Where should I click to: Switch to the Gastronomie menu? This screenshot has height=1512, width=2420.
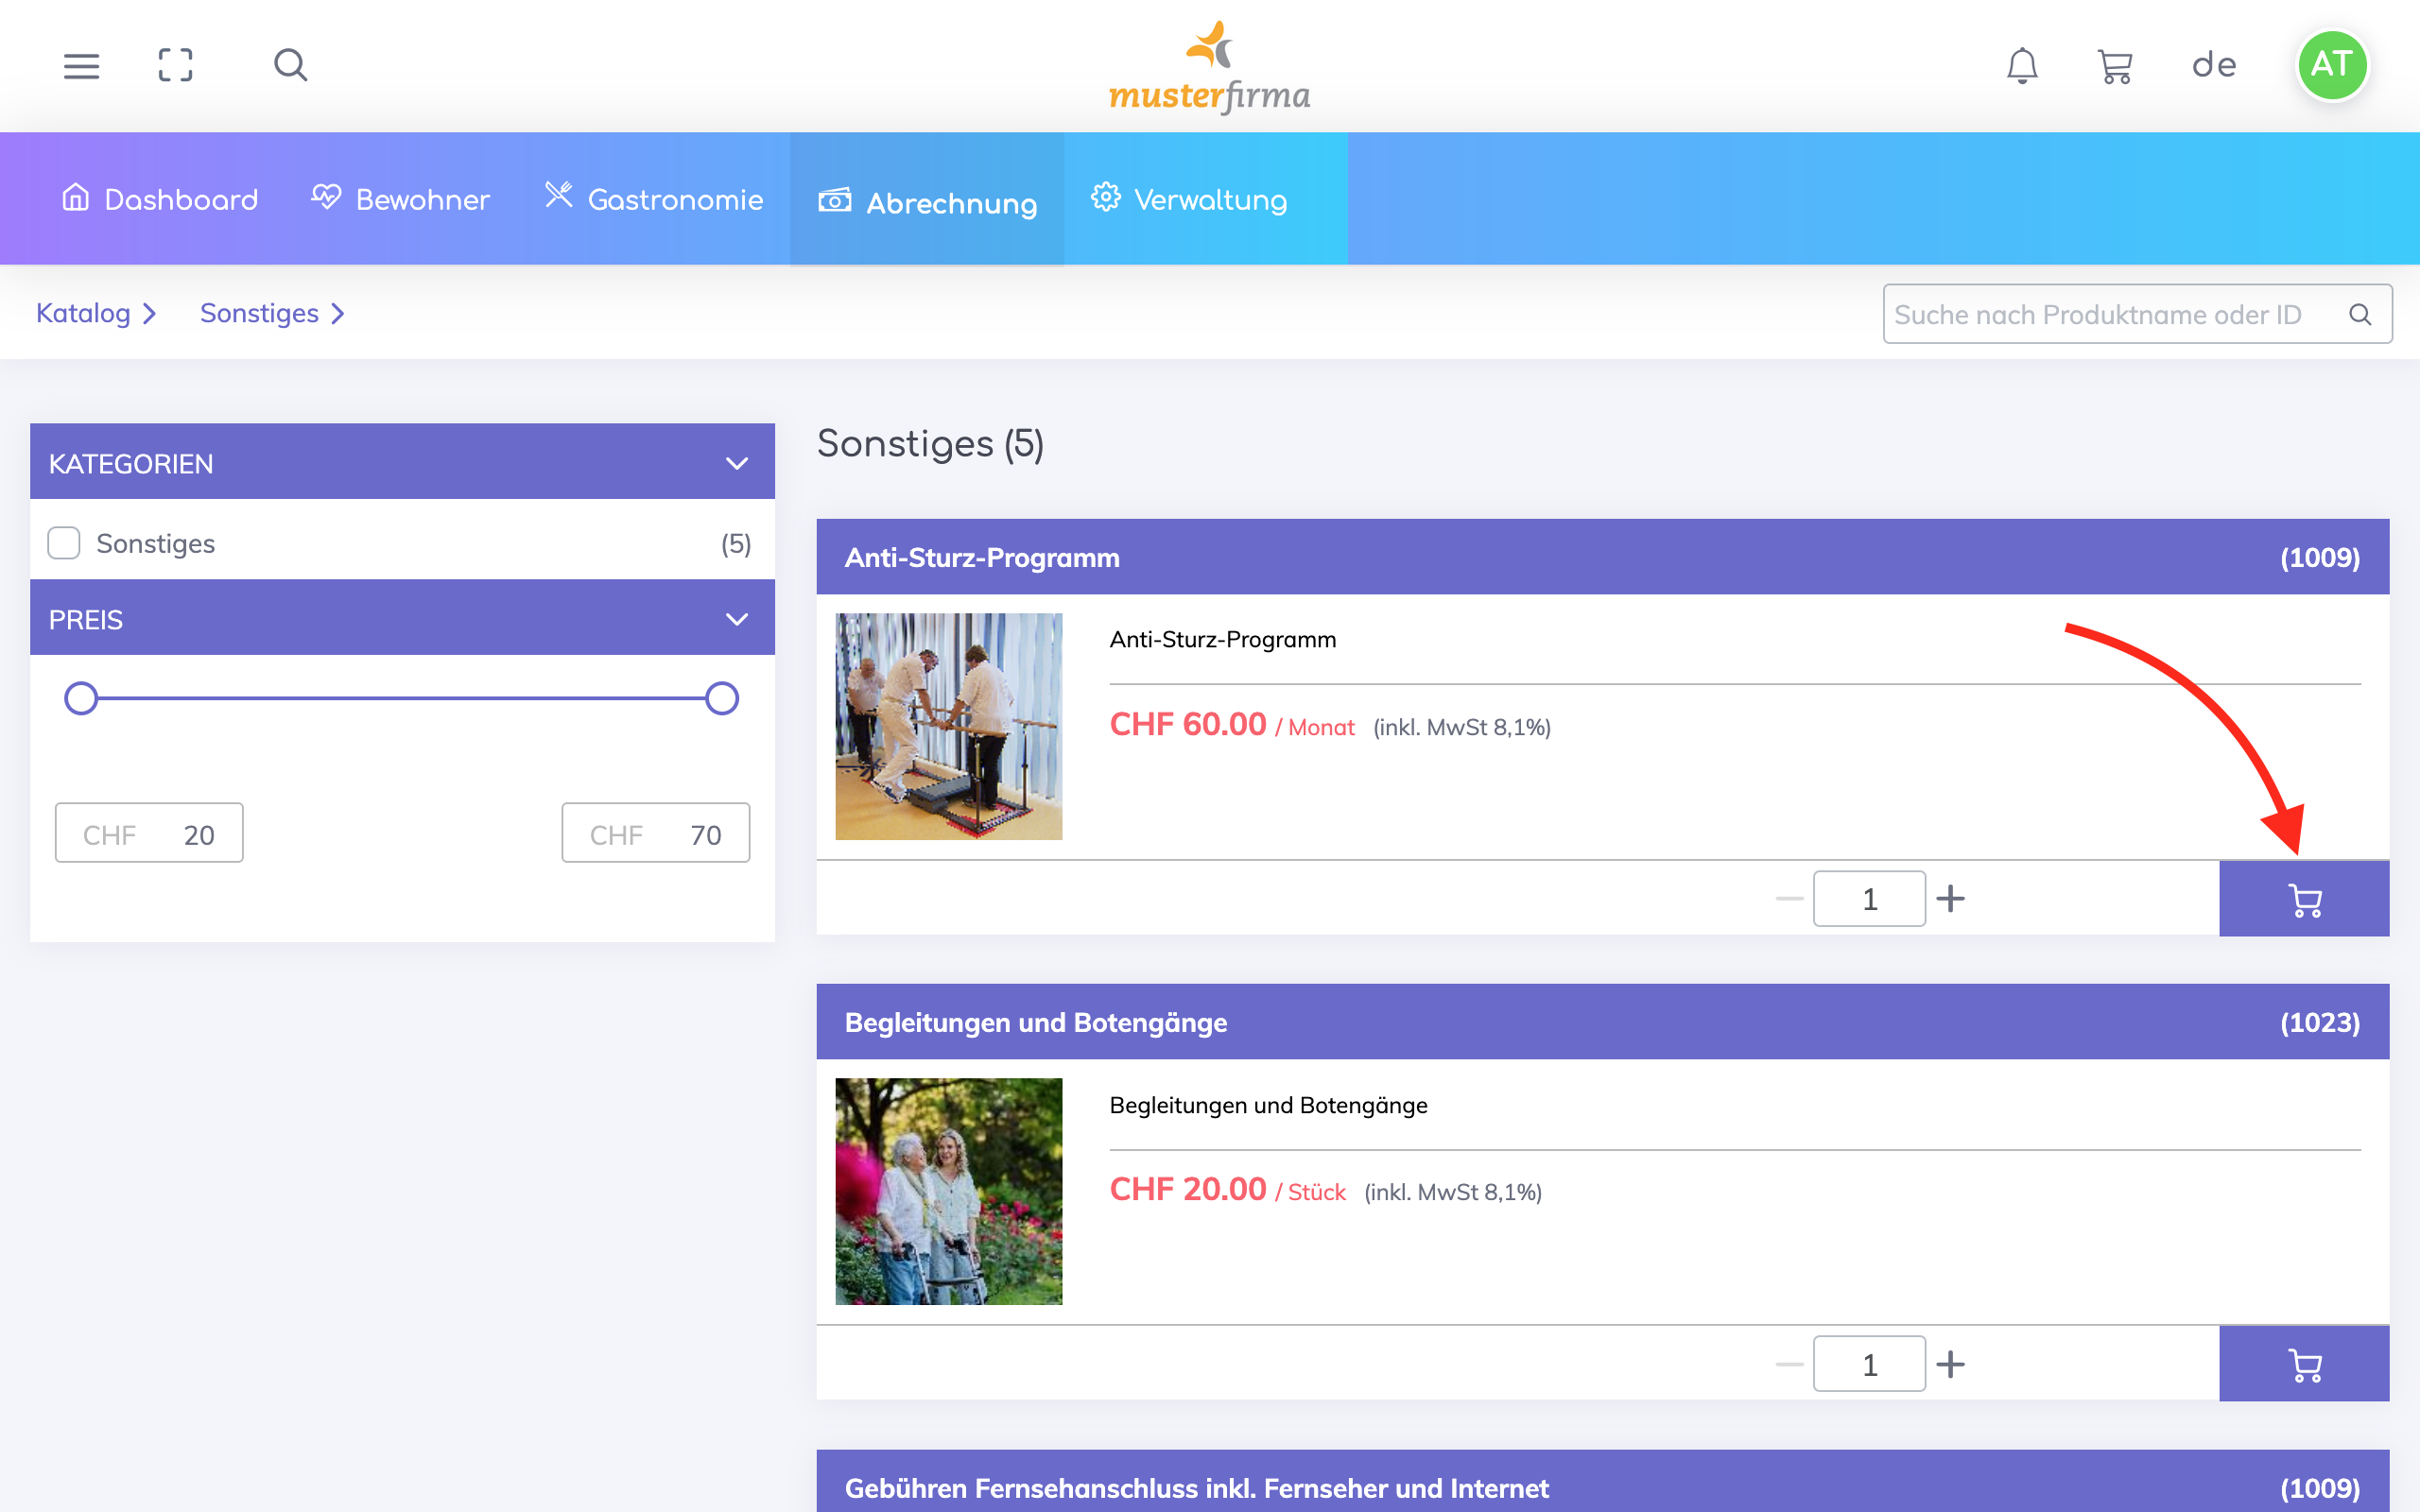654,199
